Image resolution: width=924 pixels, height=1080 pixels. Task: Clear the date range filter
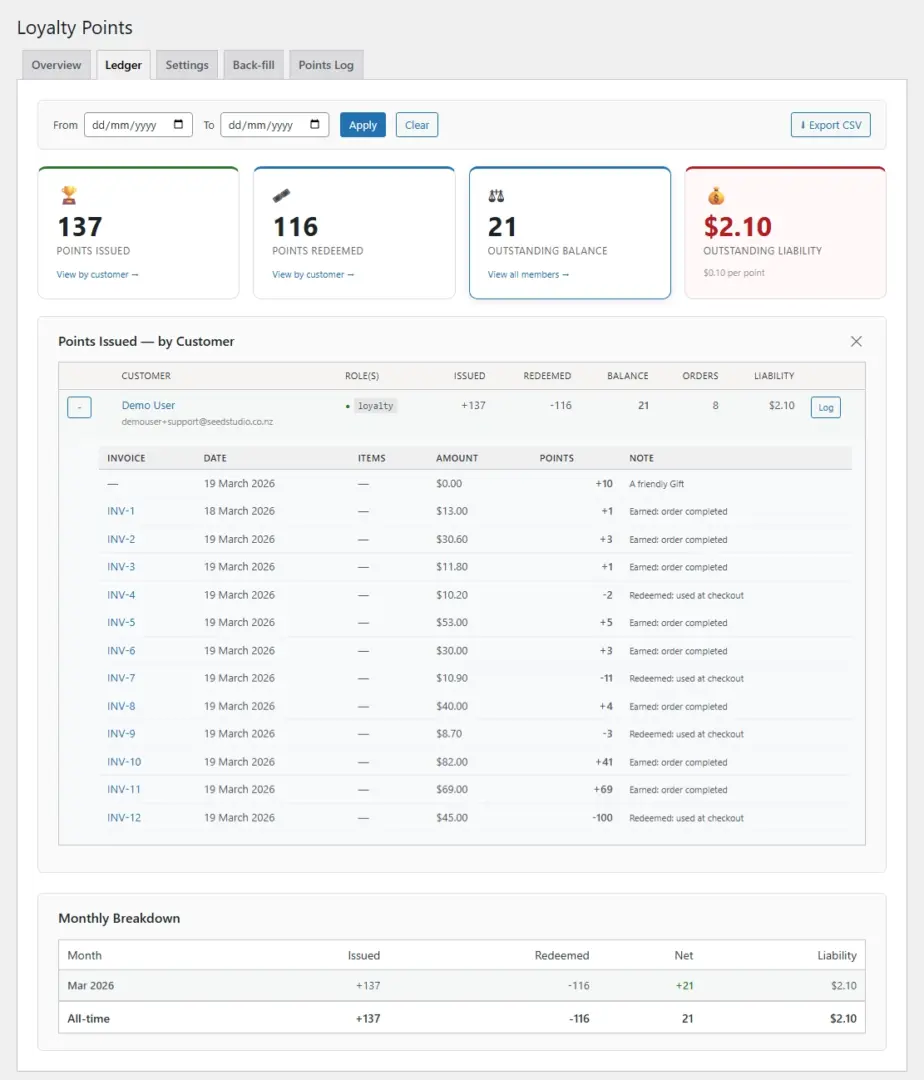point(417,125)
